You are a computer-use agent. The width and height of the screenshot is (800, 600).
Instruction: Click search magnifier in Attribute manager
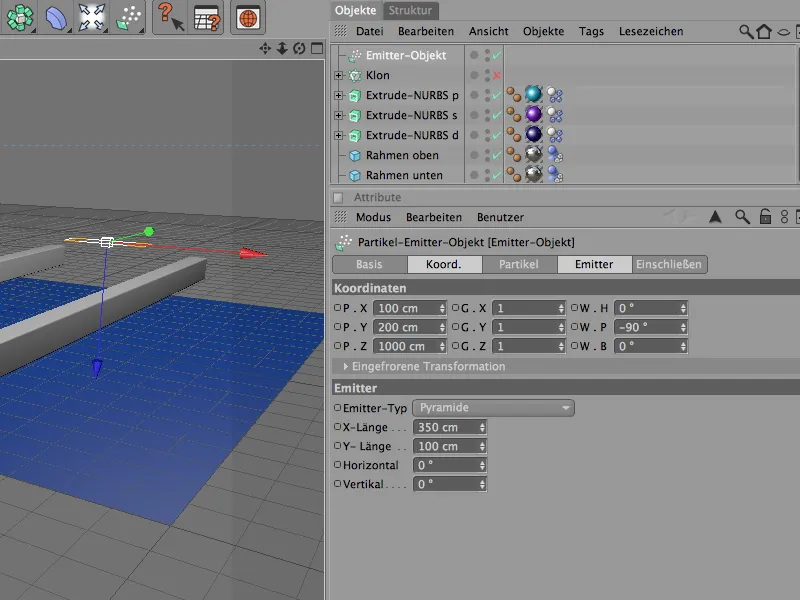click(x=742, y=217)
